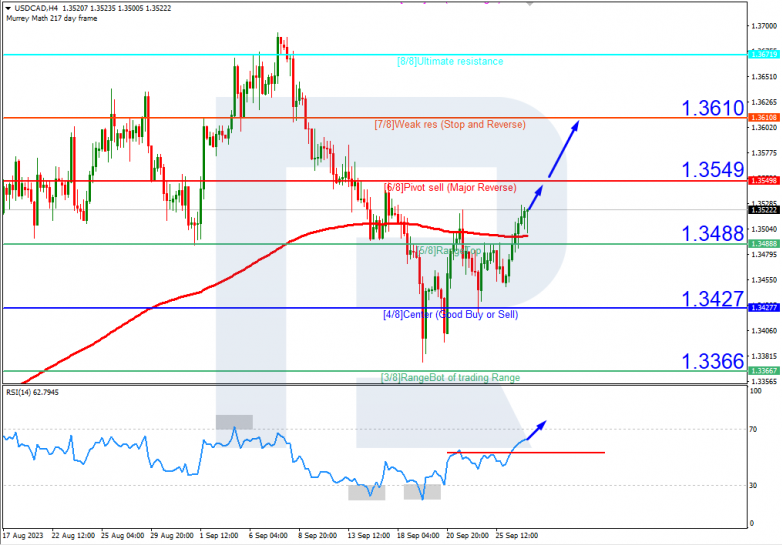The height and width of the screenshot is (545, 782).
Task: Click the large 1.3427 level annotation
Action: coord(713,299)
